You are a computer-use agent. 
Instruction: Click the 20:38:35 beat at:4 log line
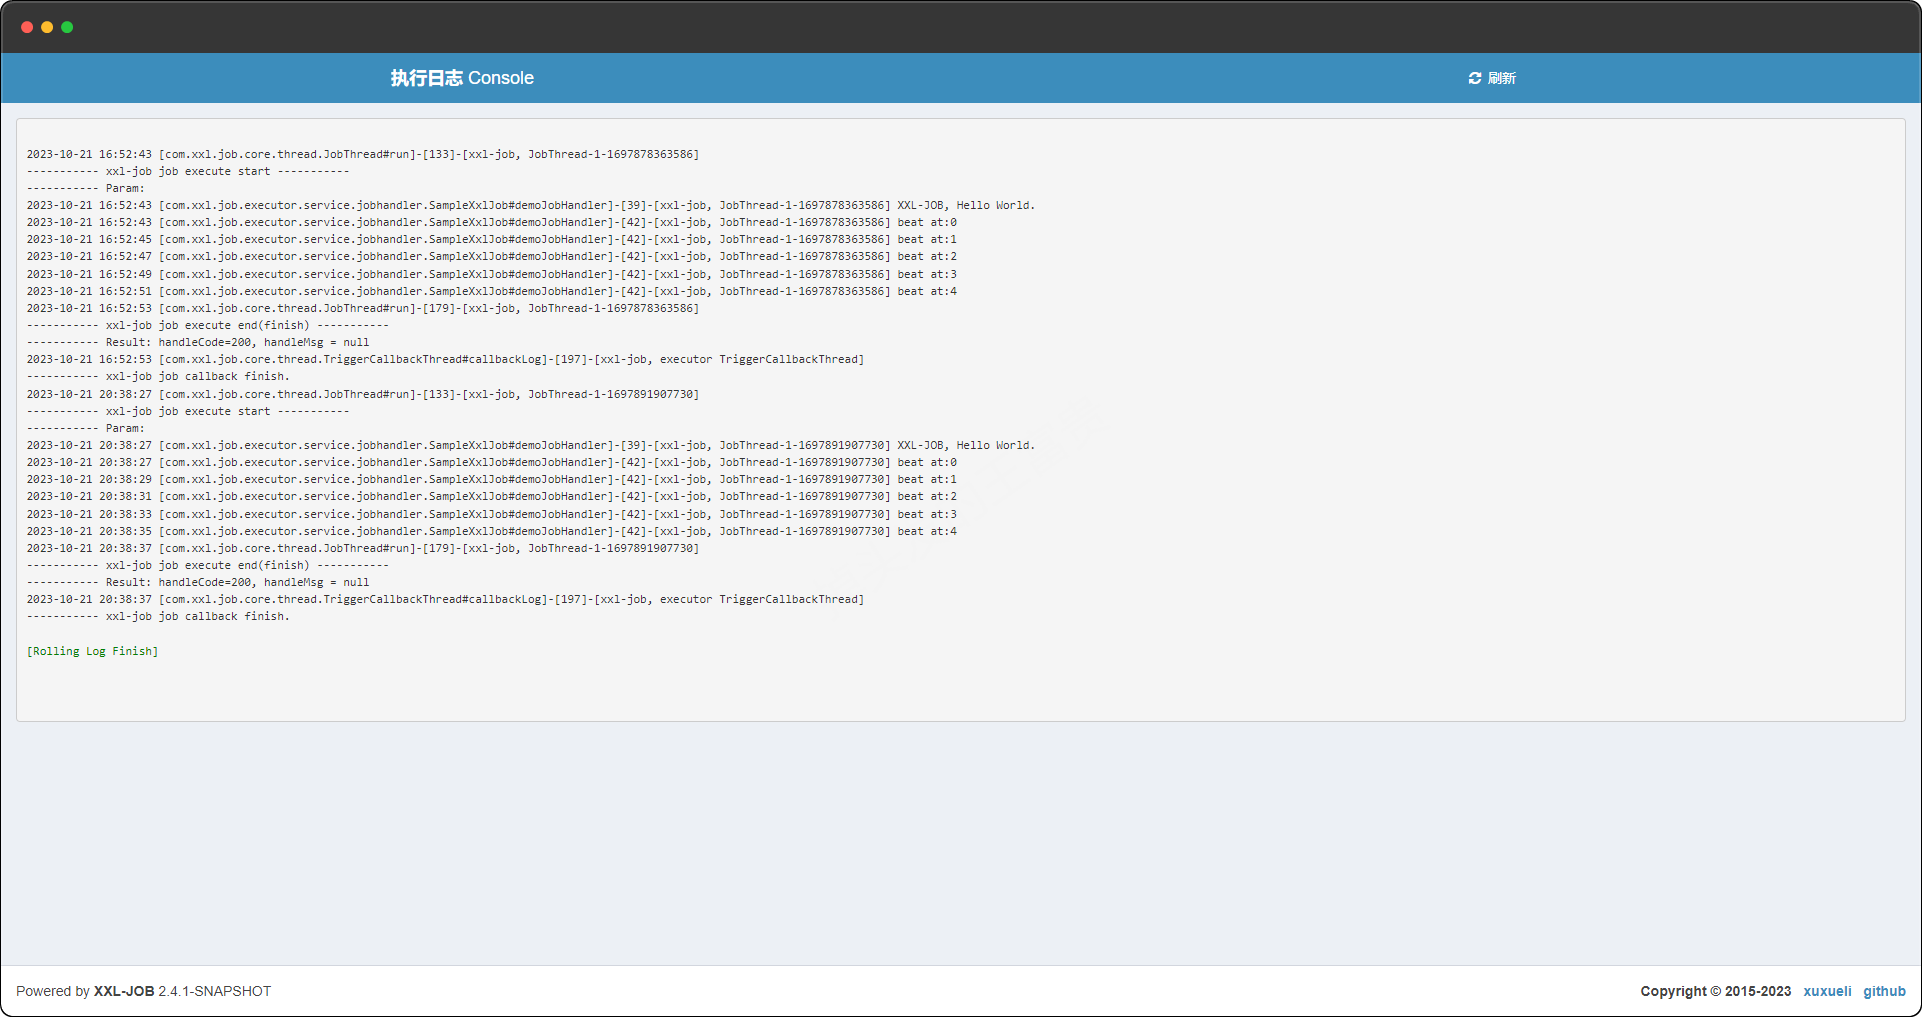pyautogui.click(x=492, y=531)
